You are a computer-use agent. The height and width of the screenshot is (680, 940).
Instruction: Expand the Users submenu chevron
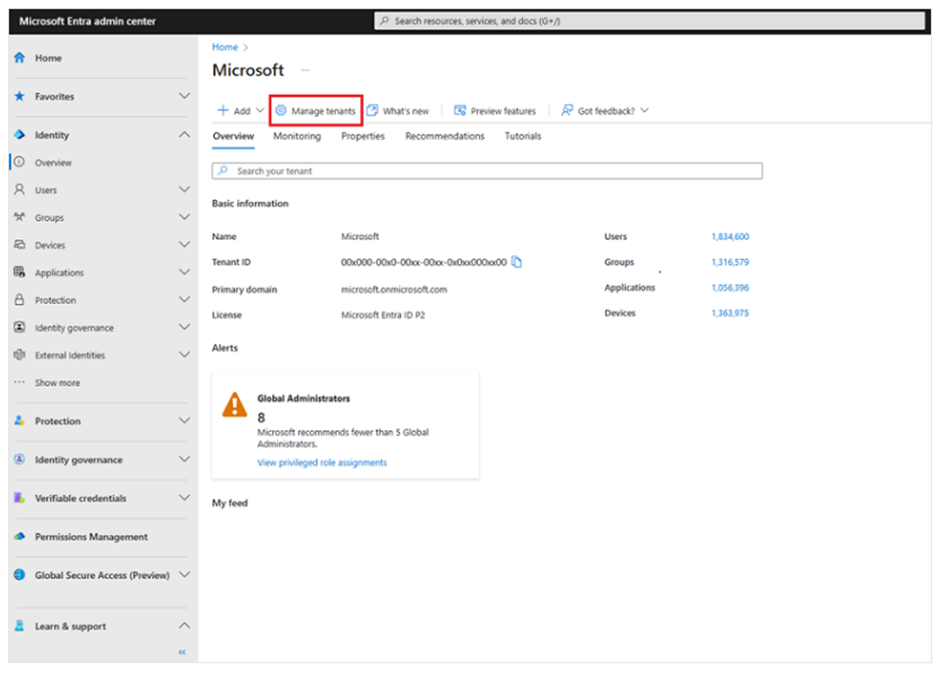point(185,189)
